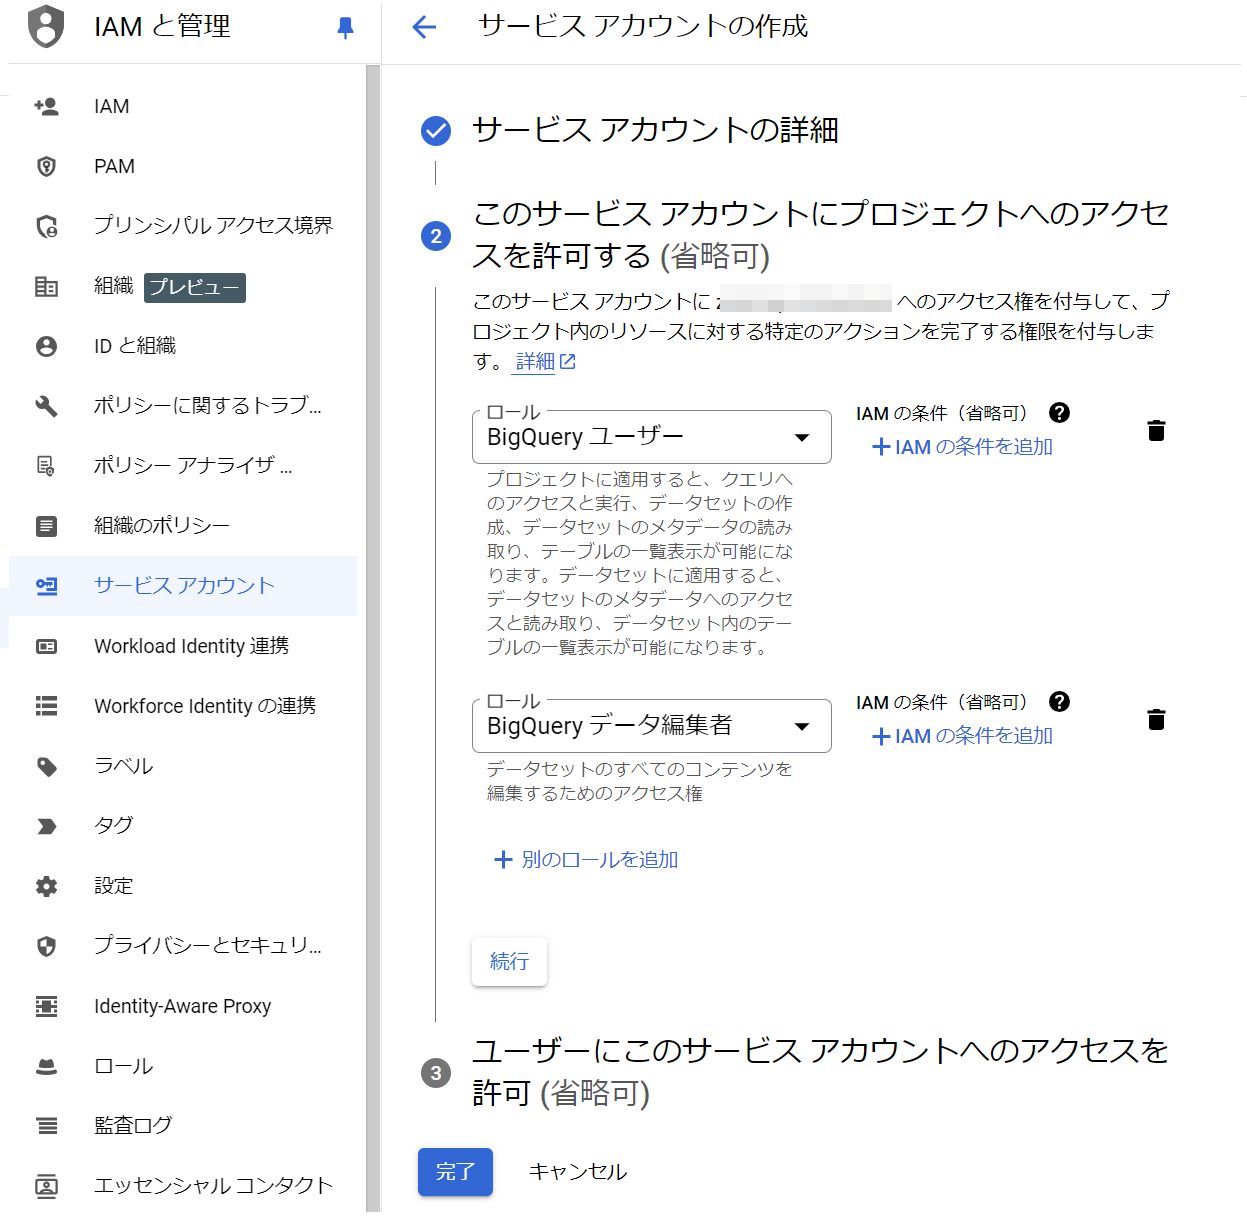Click the 設定 gear icon

(x=46, y=886)
